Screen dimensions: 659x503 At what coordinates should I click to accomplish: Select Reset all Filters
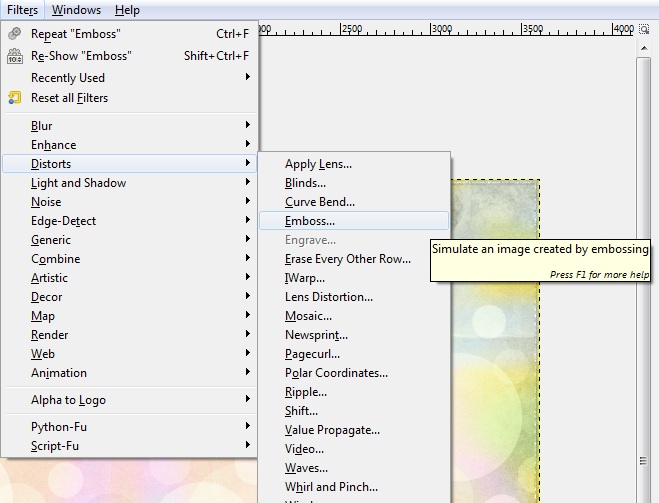129,98
